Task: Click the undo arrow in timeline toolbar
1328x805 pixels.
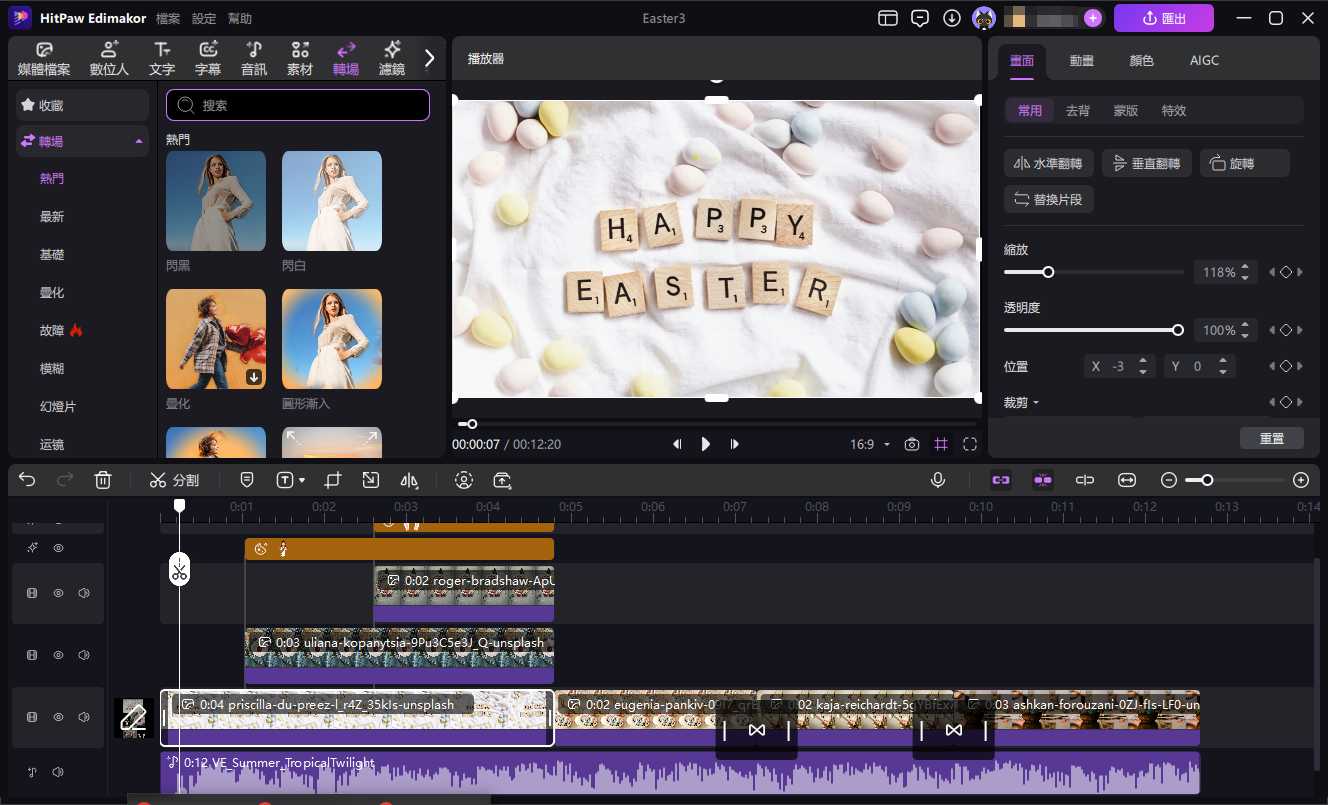Action: (x=27, y=480)
